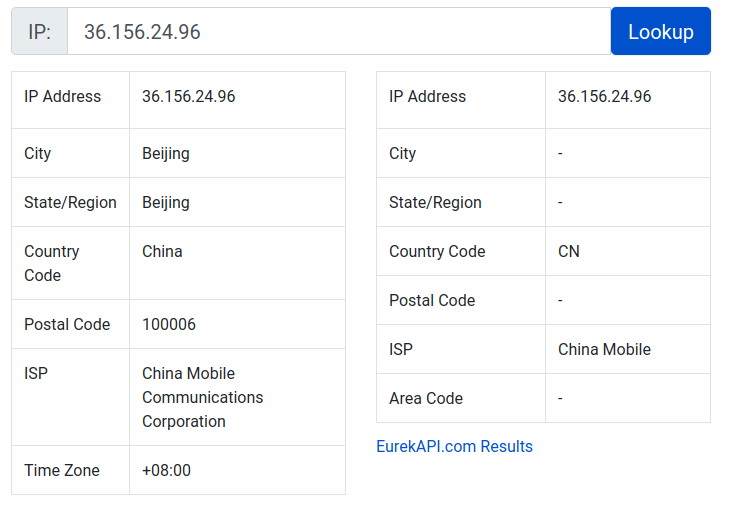Click the Postal Code label in right table
Image resolution: width=732 pixels, height=507 pixels.
pyautogui.click(x=432, y=301)
